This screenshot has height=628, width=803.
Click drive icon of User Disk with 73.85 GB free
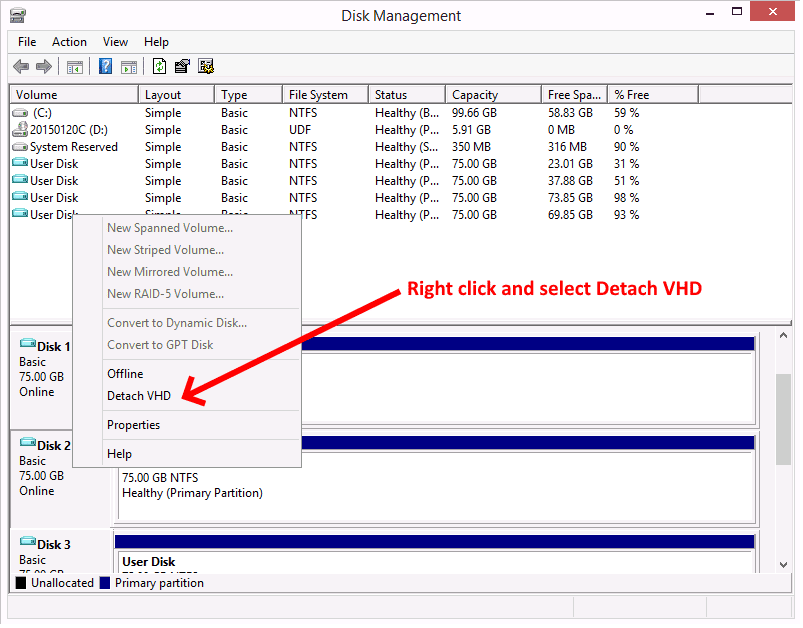pos(20,197)
